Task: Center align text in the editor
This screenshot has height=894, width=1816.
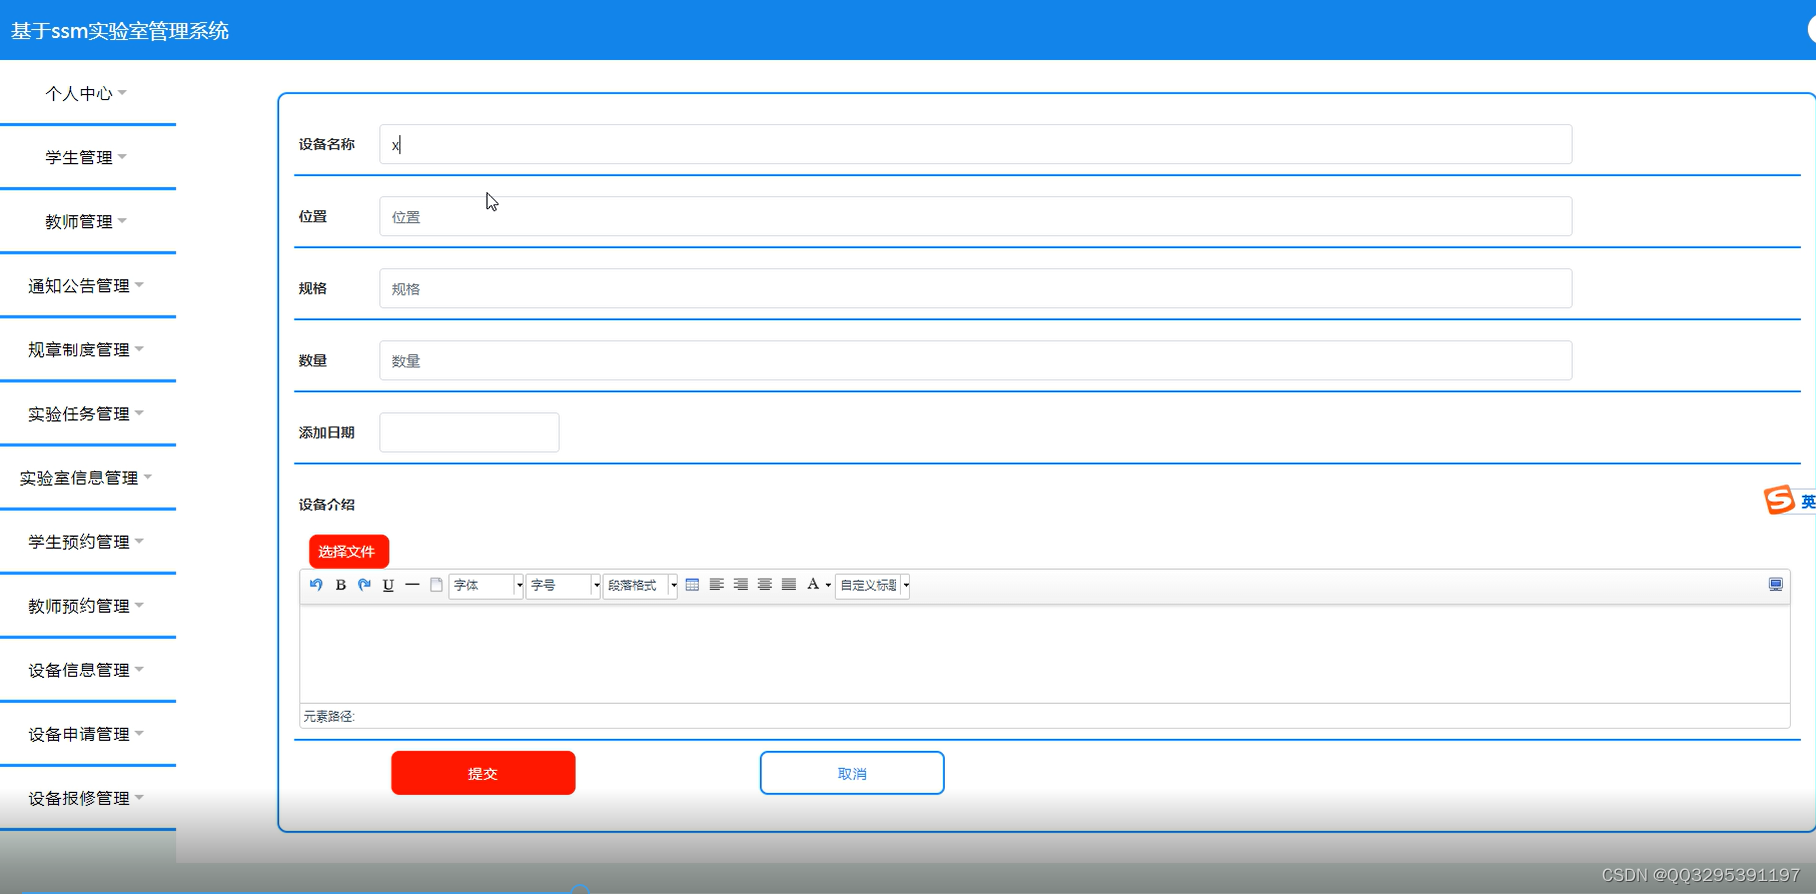Action: click(x=764, y=585)
